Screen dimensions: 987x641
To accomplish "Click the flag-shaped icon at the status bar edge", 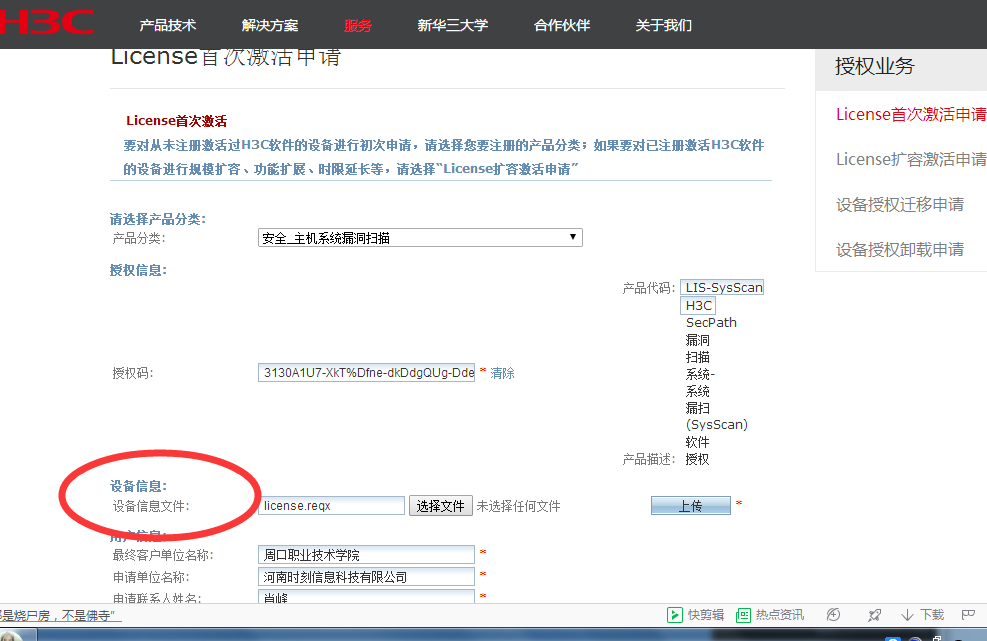I will [968, 614].
